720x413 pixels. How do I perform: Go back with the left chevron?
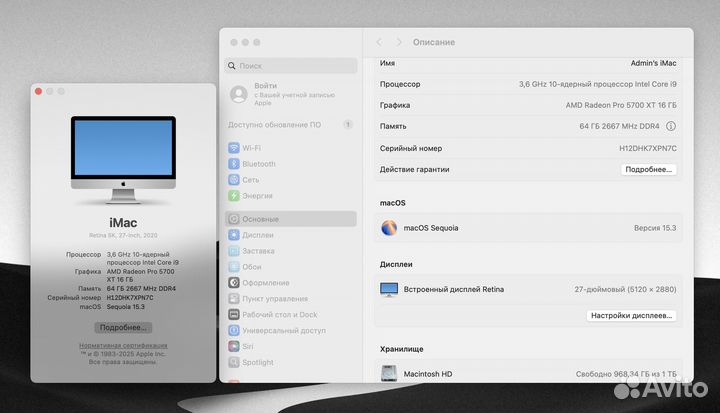click(379, 42)
